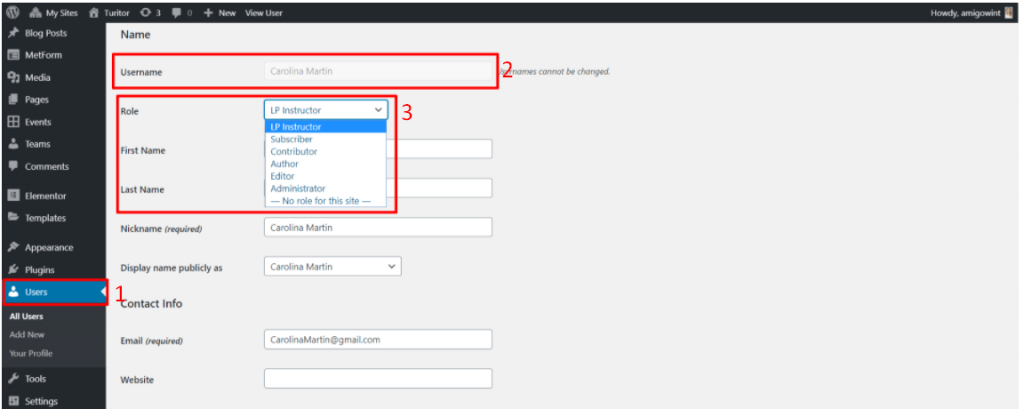The image size is (1024, 409).
Task: Click the Teams sidebar icon
Action: 13,144
